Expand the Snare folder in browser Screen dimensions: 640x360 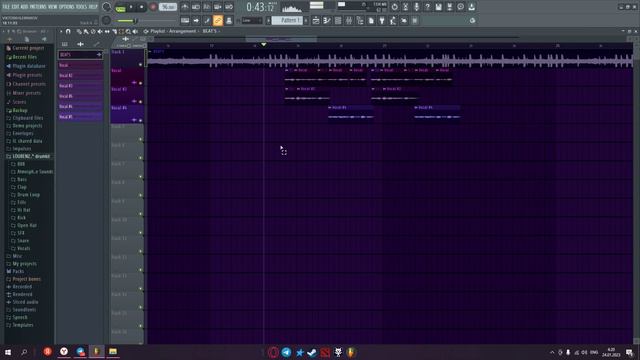(20, 241)
